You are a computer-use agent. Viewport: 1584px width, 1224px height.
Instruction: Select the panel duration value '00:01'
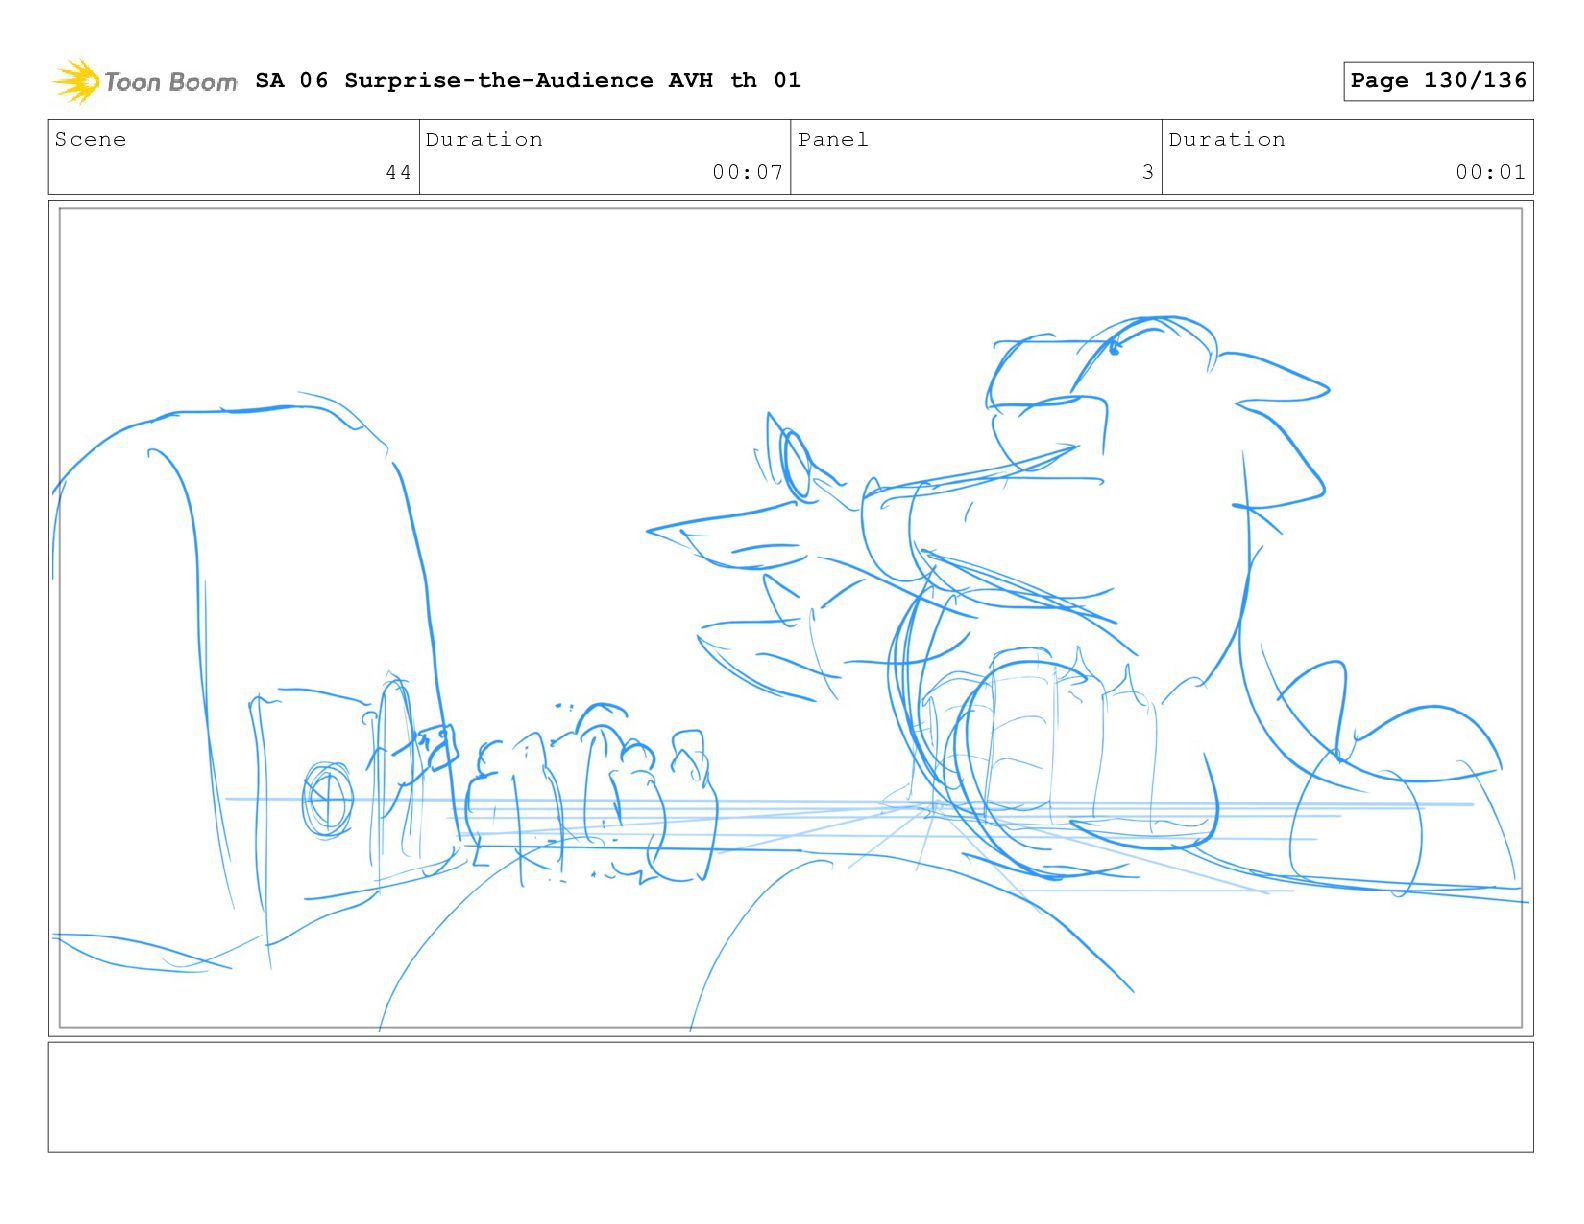pos(1490,172)
